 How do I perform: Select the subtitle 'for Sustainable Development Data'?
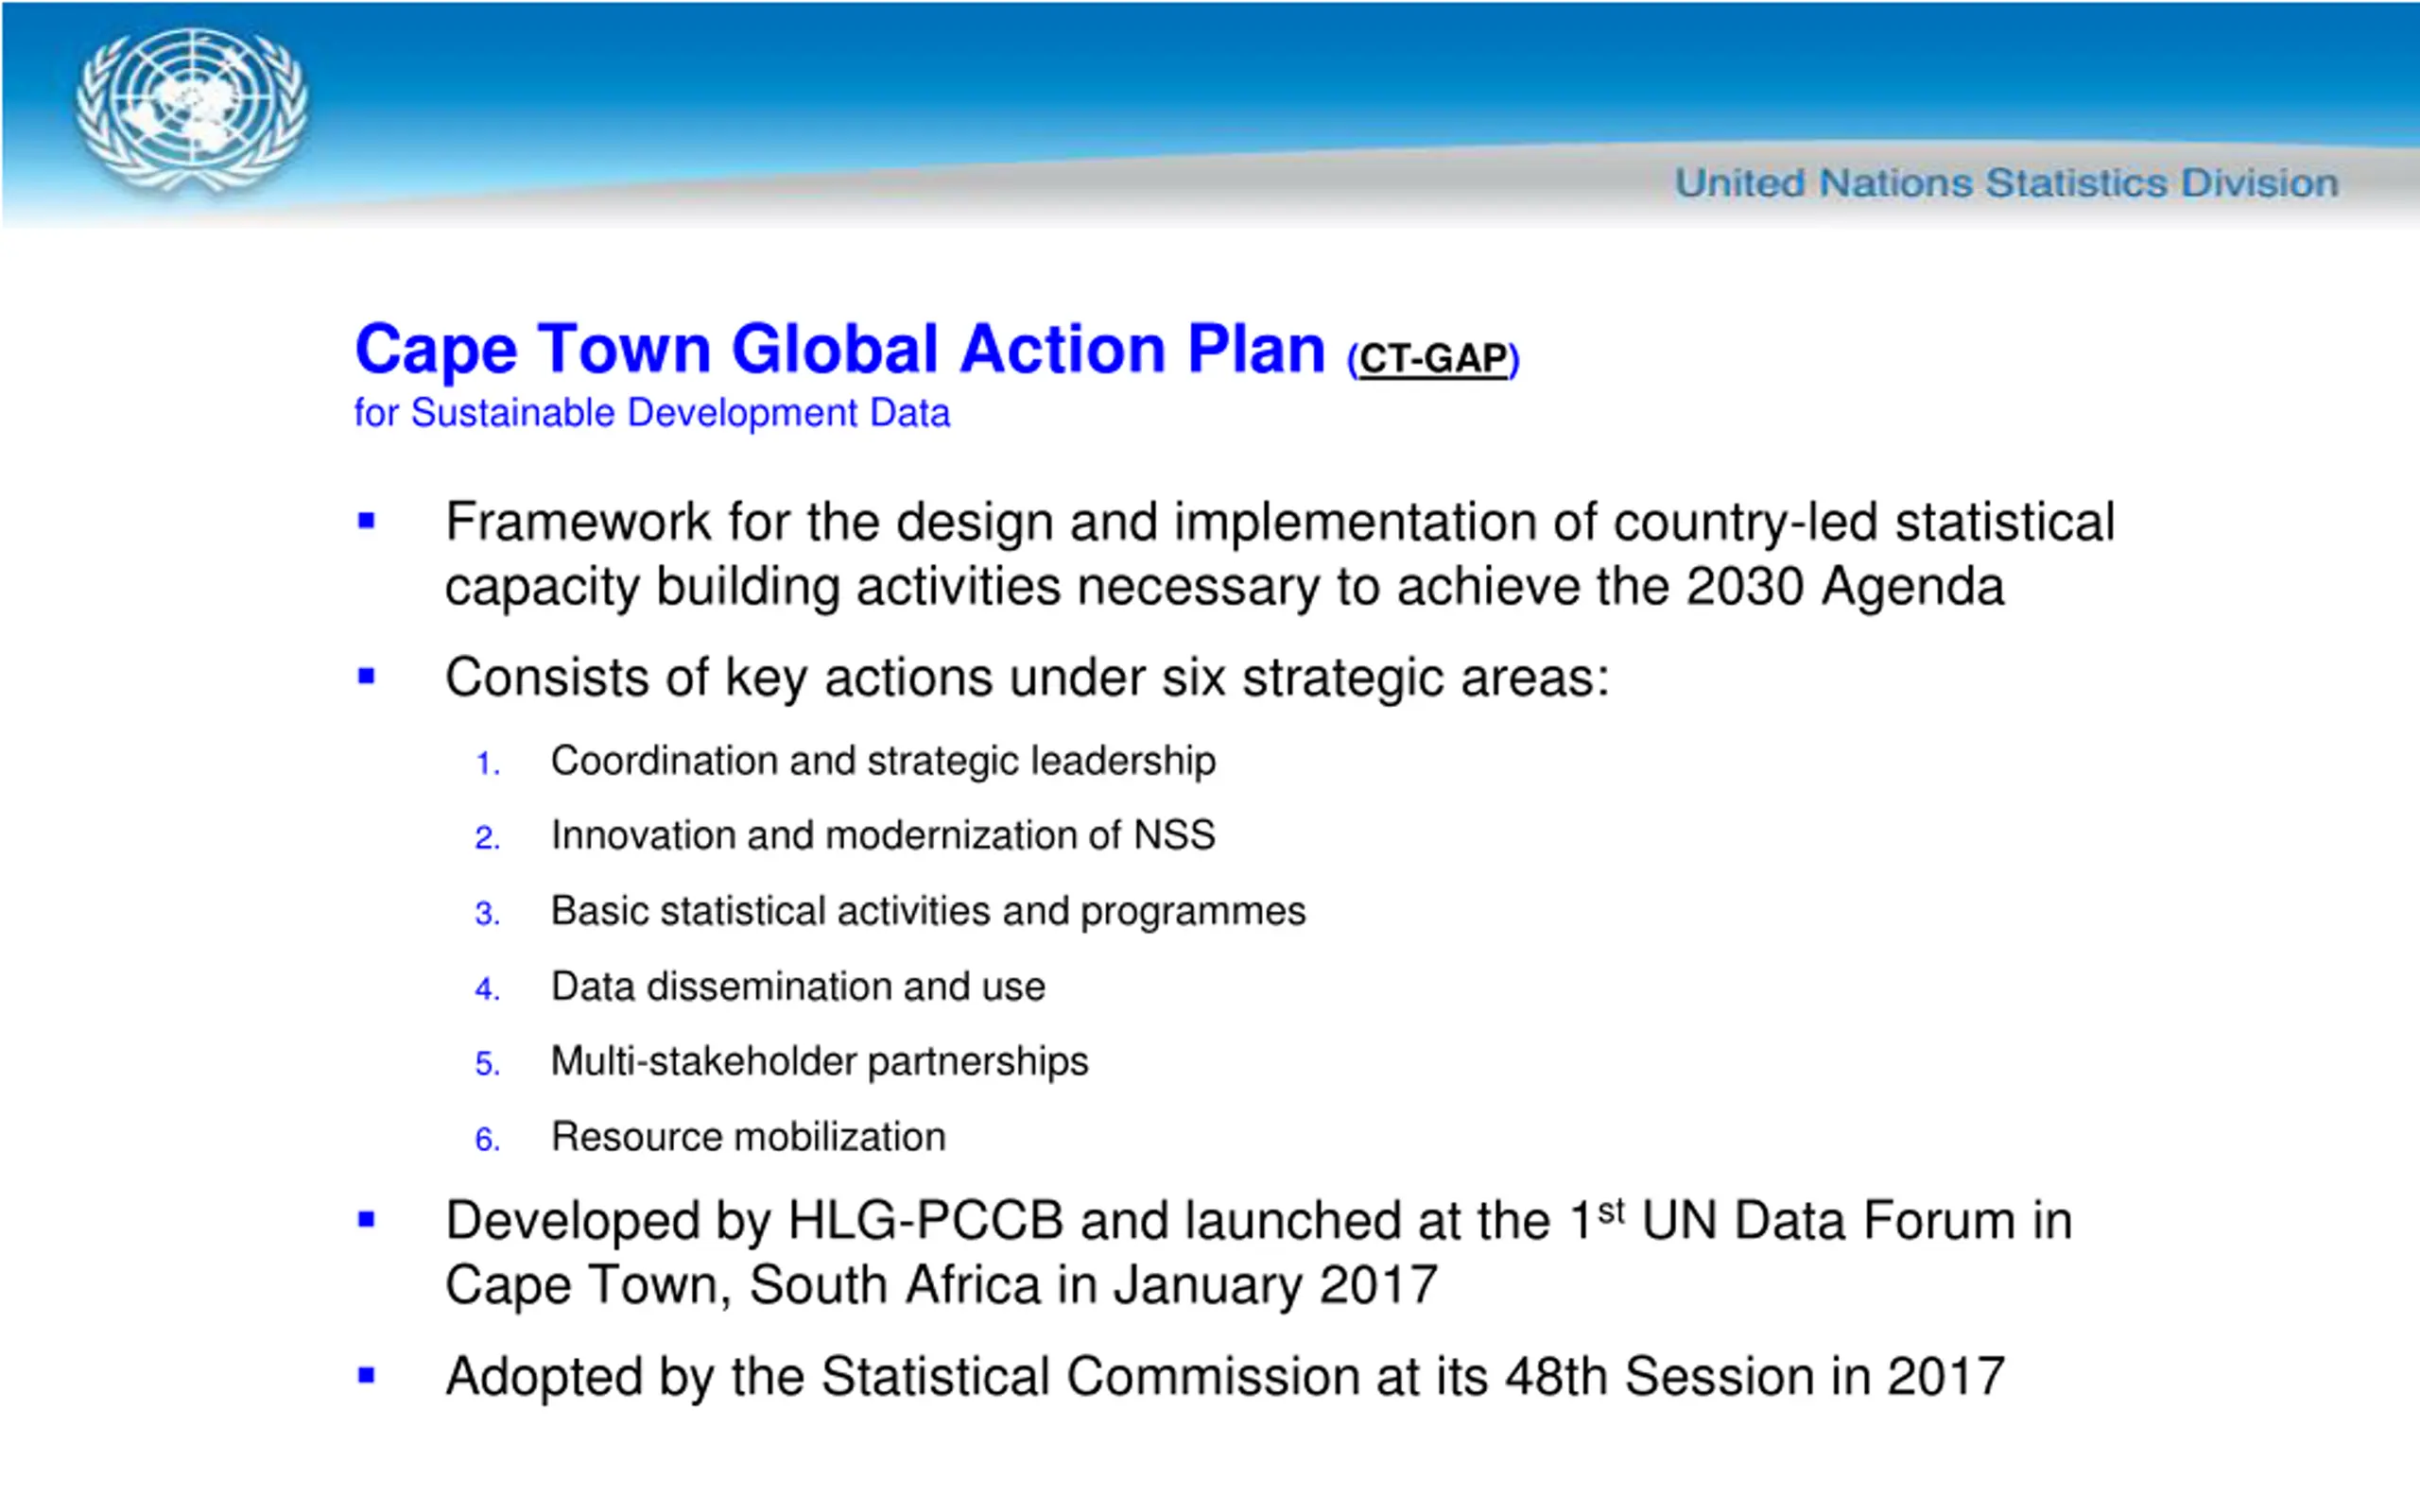tap(652, 413)
